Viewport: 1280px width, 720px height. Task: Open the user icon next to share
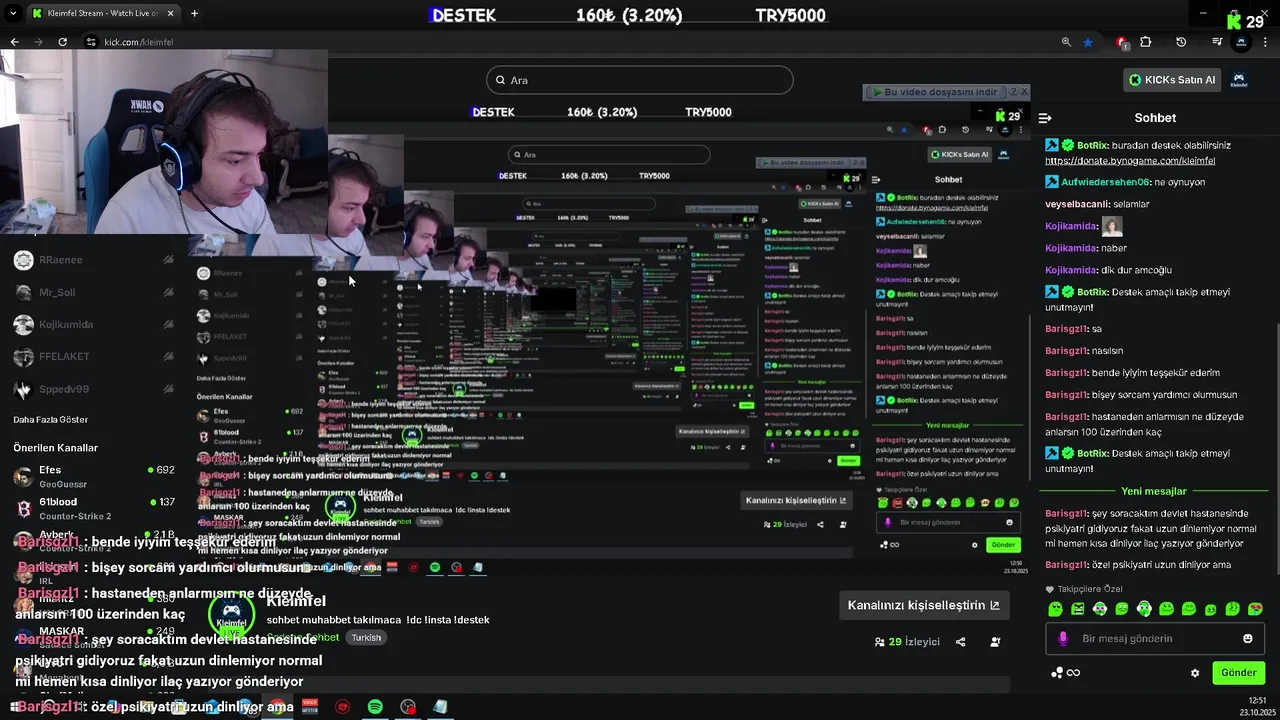click(x=995, y=642)
